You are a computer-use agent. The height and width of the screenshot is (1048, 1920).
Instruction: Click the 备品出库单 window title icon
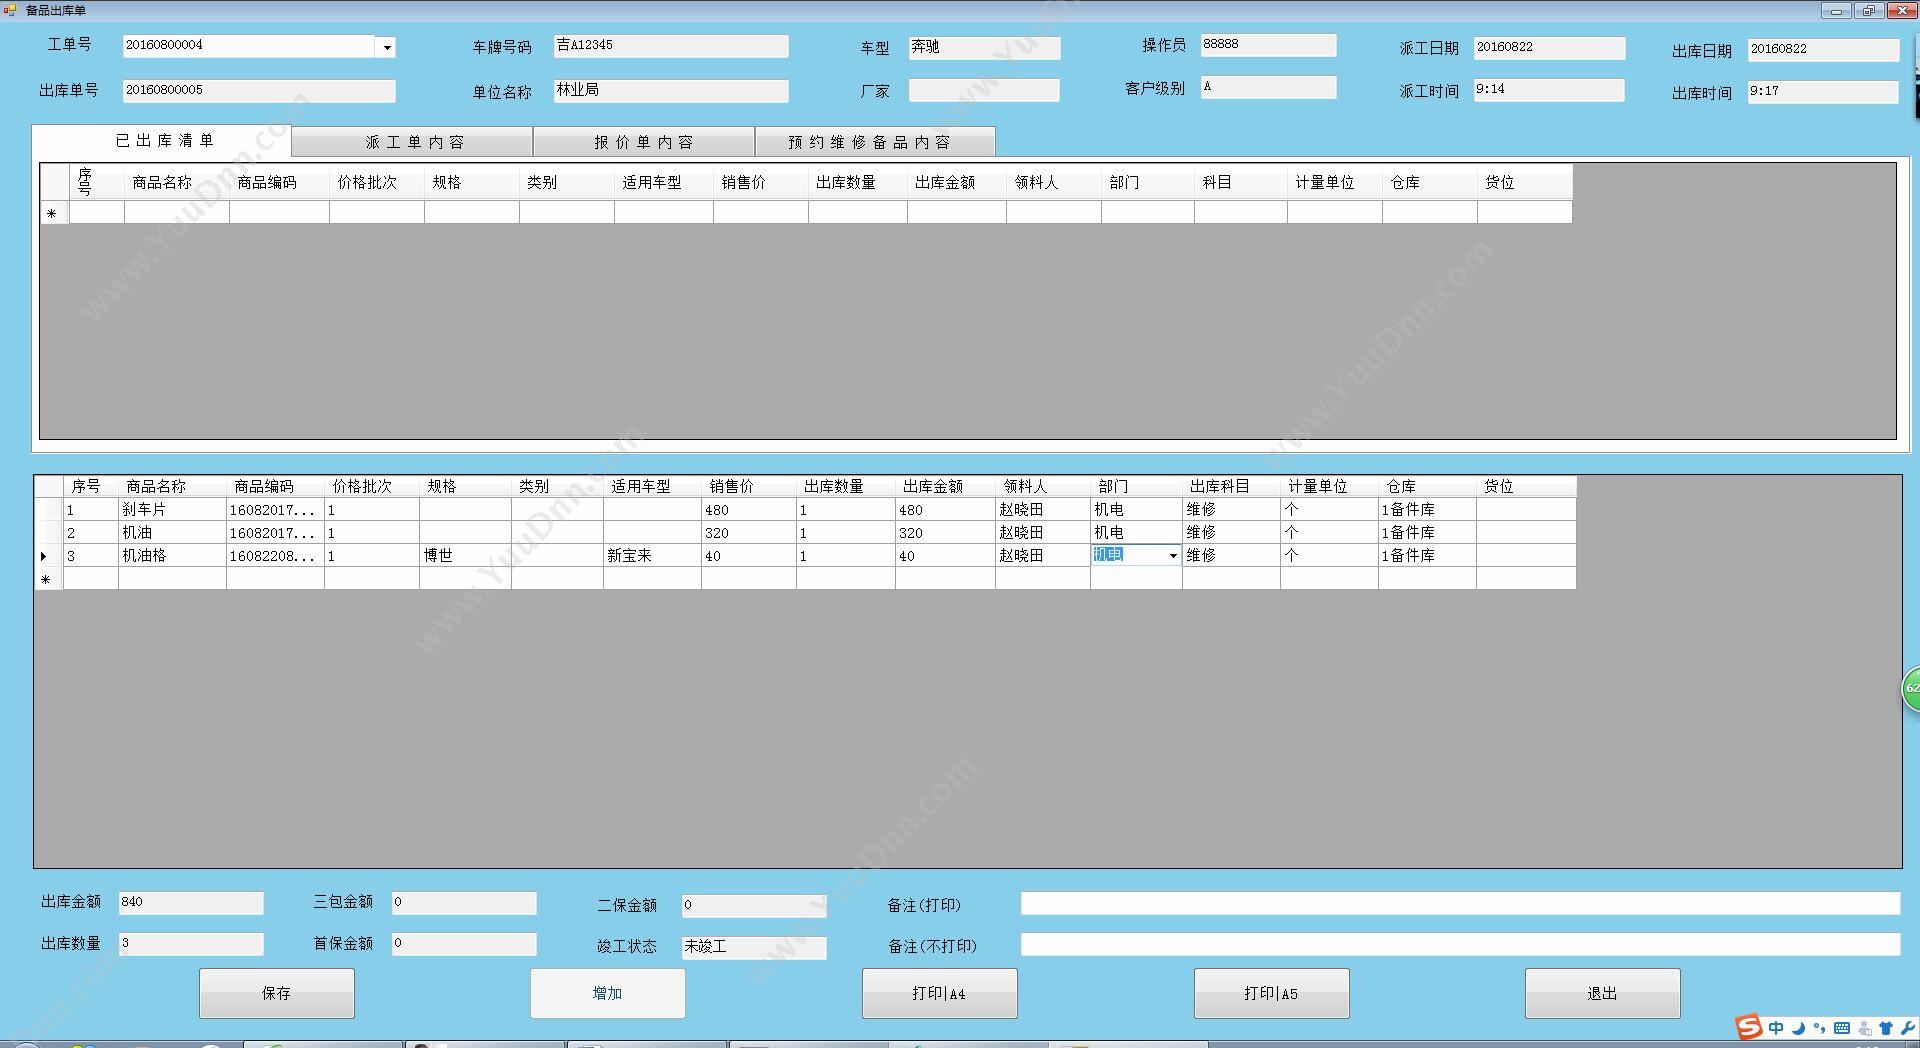pyautogui.click(x=11, y=10)
